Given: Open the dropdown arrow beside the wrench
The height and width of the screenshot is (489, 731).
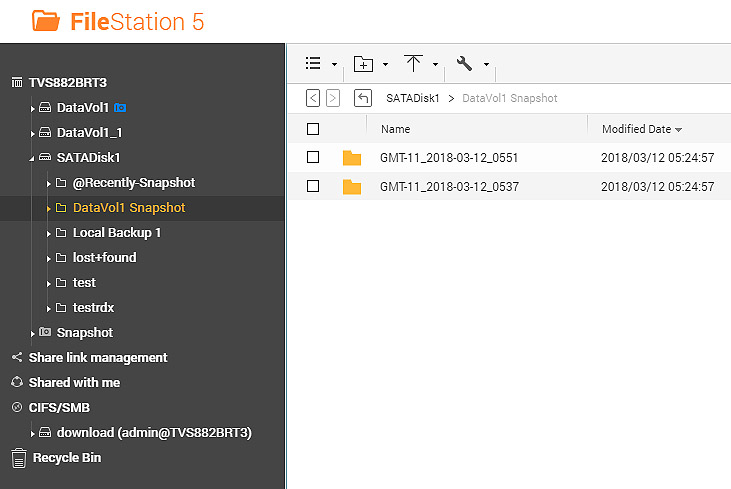Looking at the screenshot, I should [486, 65].
